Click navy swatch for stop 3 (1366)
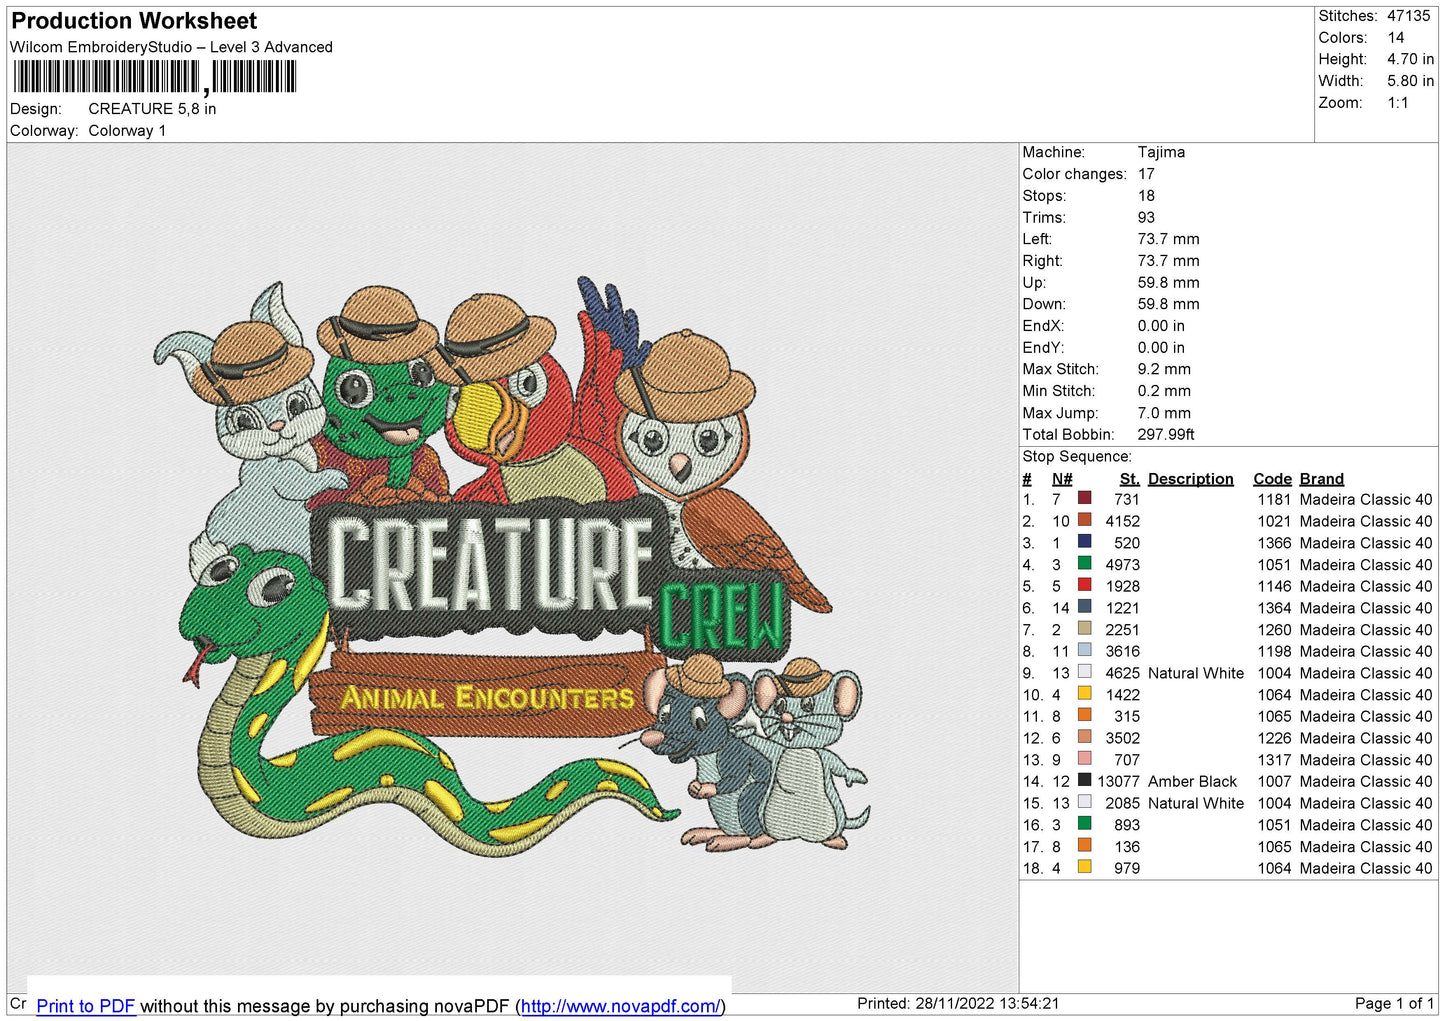 point(1084,541)
